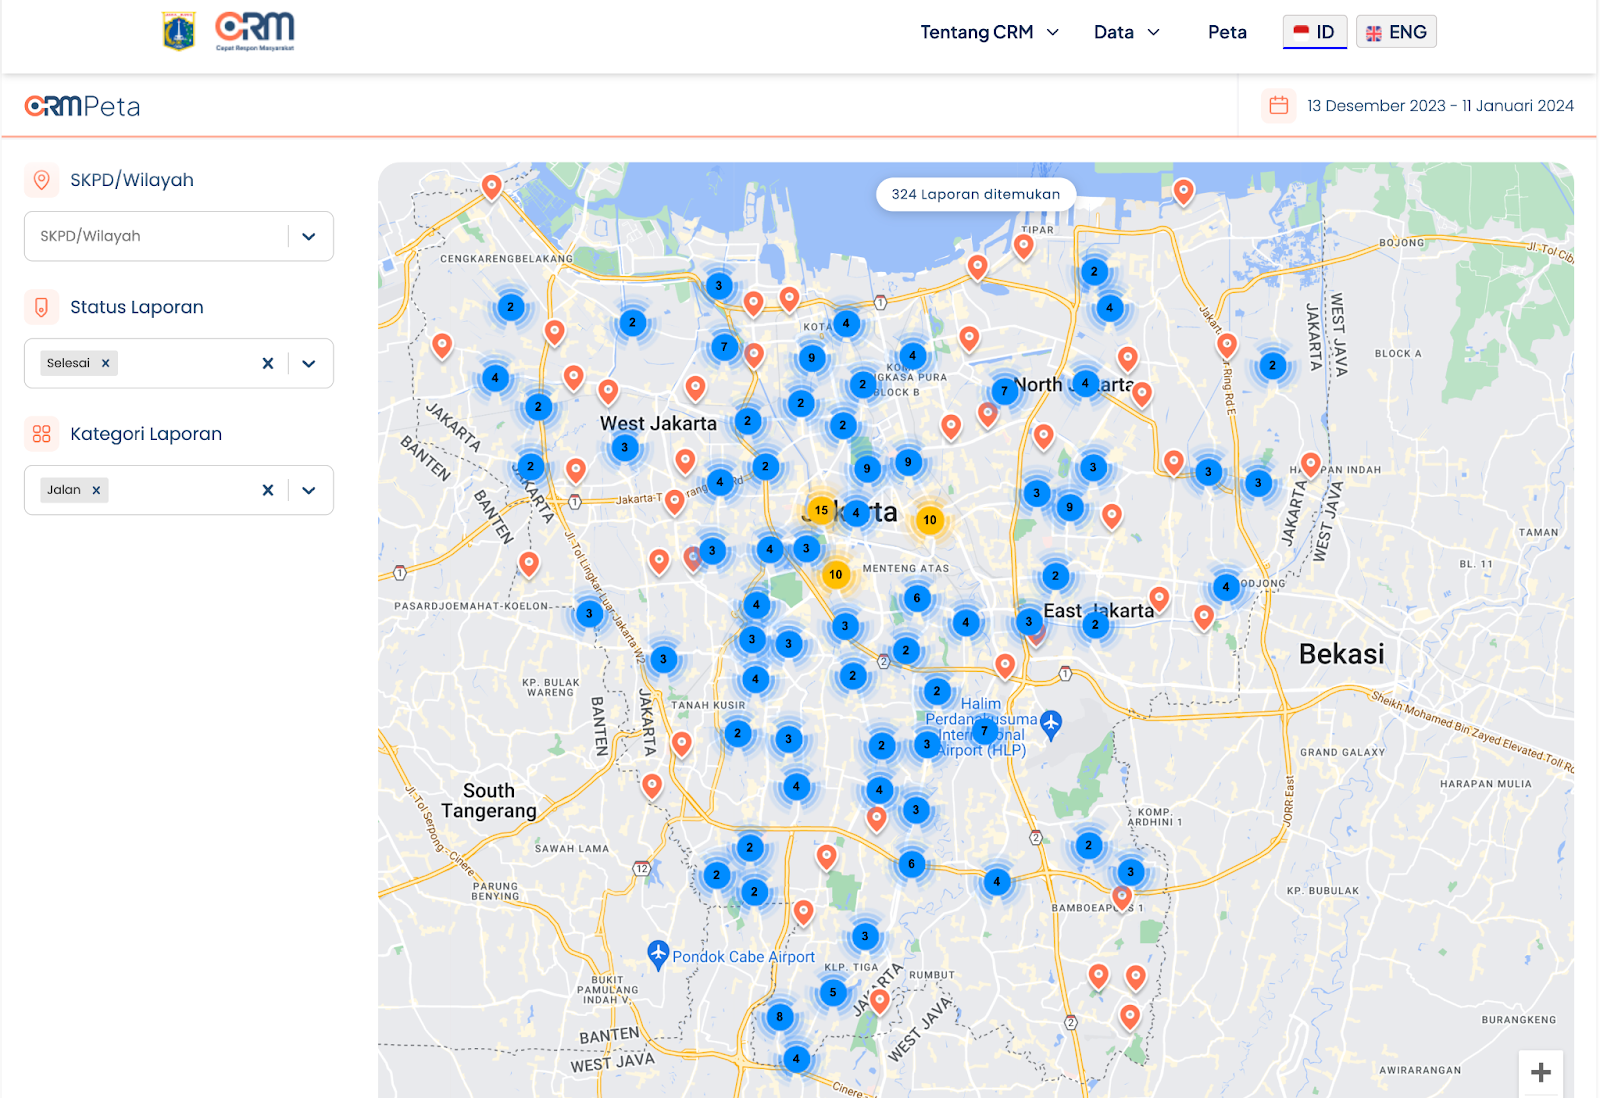Zoom in the map with plus button
This screenshot has height=1098, width=1600.
(1541, 1073)
